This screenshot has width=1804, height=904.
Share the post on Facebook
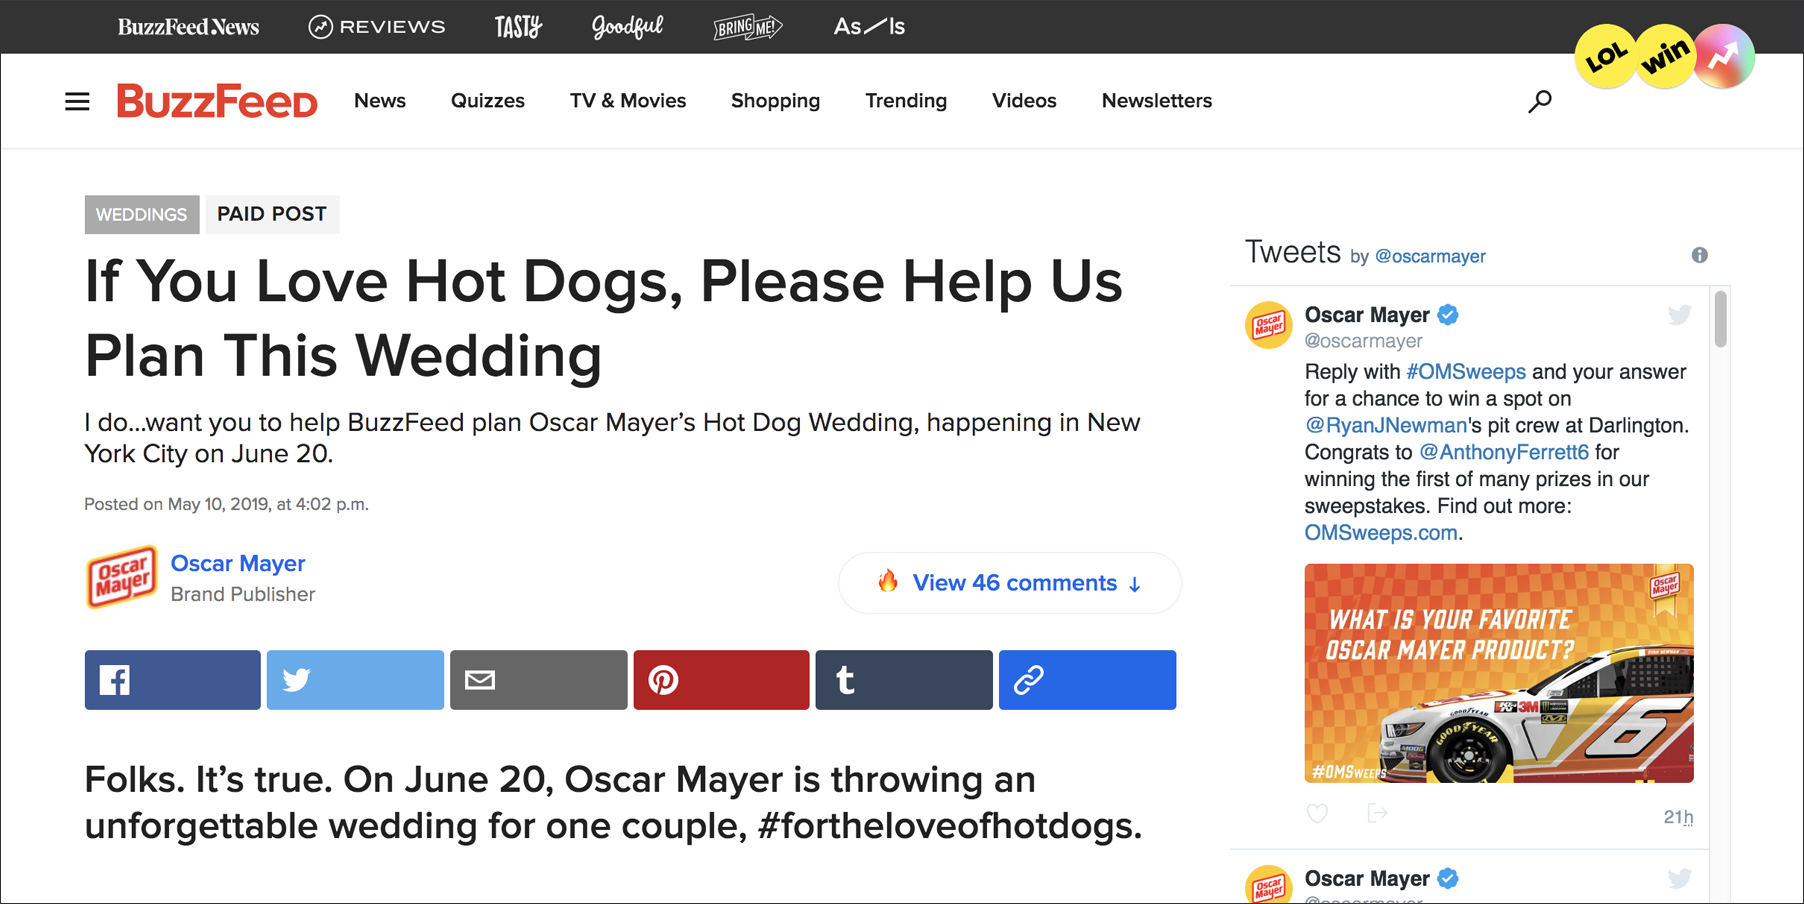coord(173,680)
